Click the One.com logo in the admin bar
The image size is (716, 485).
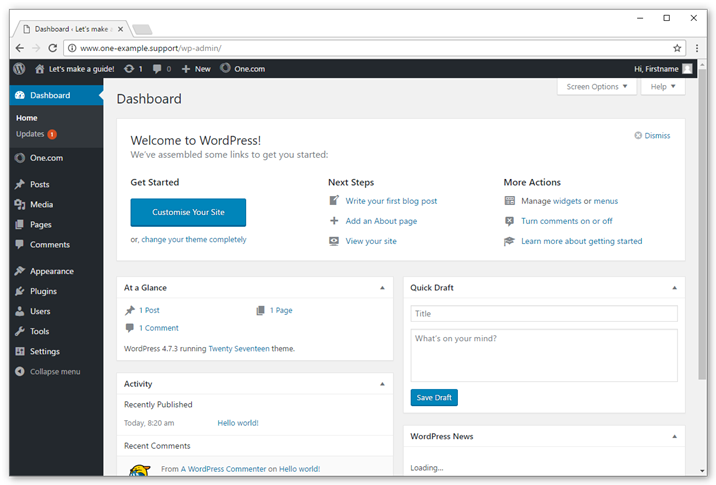(x=225, y=68)
